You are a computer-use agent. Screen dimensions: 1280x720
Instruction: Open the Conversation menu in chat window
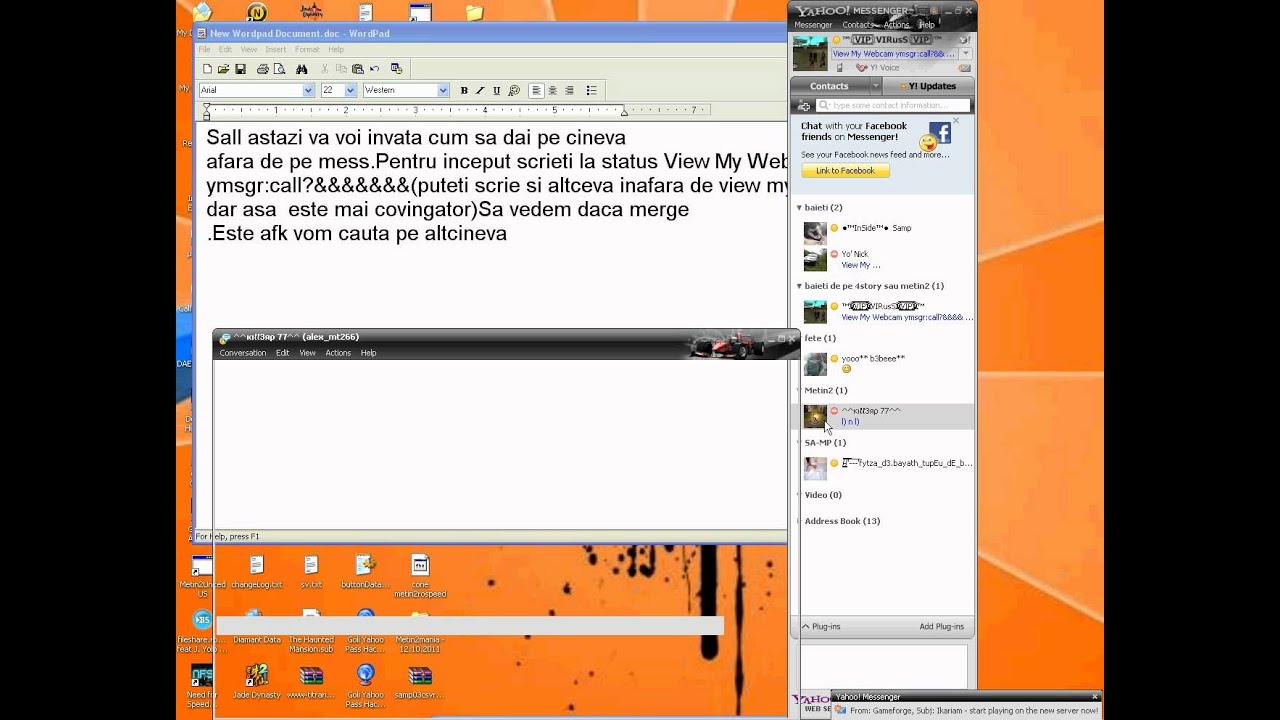pos(243,353)
